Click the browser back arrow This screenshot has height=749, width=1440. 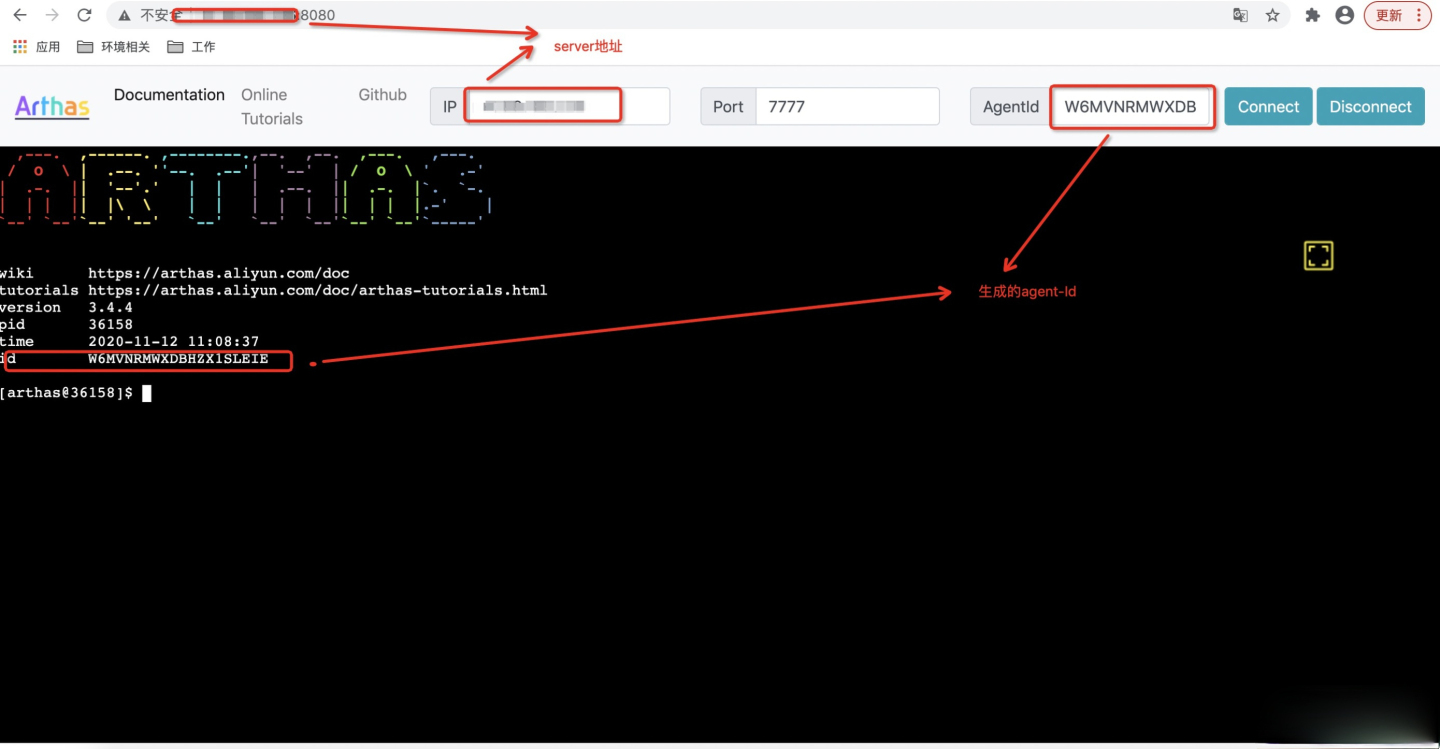pyautogui.click(x=20, y=15)
